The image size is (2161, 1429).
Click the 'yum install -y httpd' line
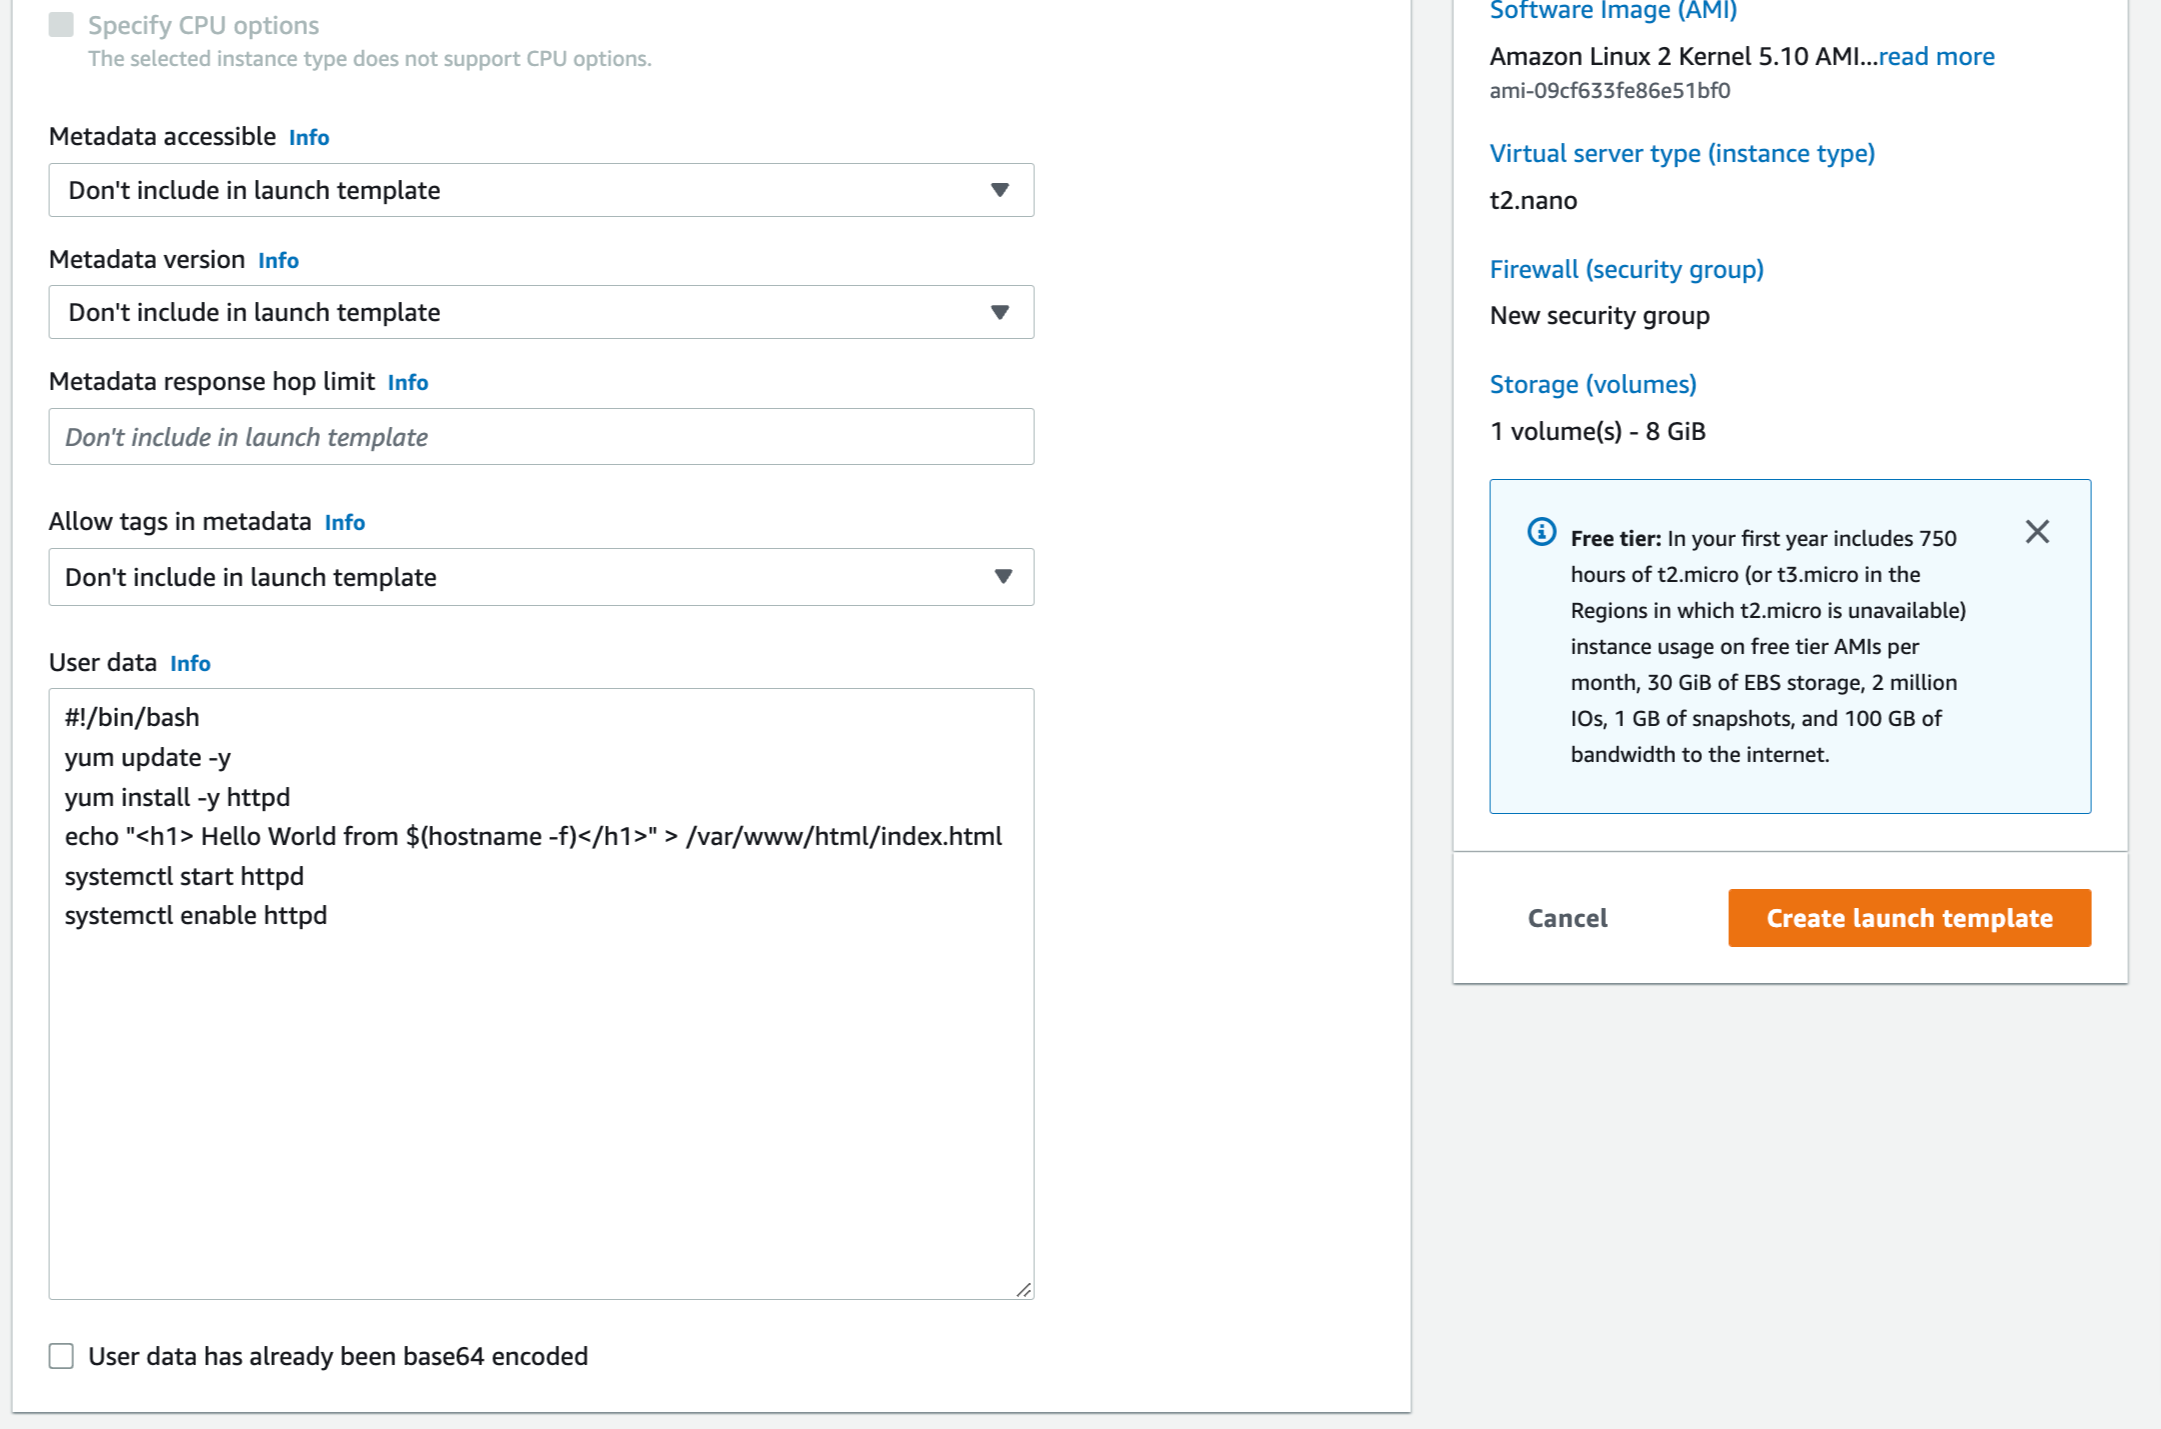coord(177,797)
